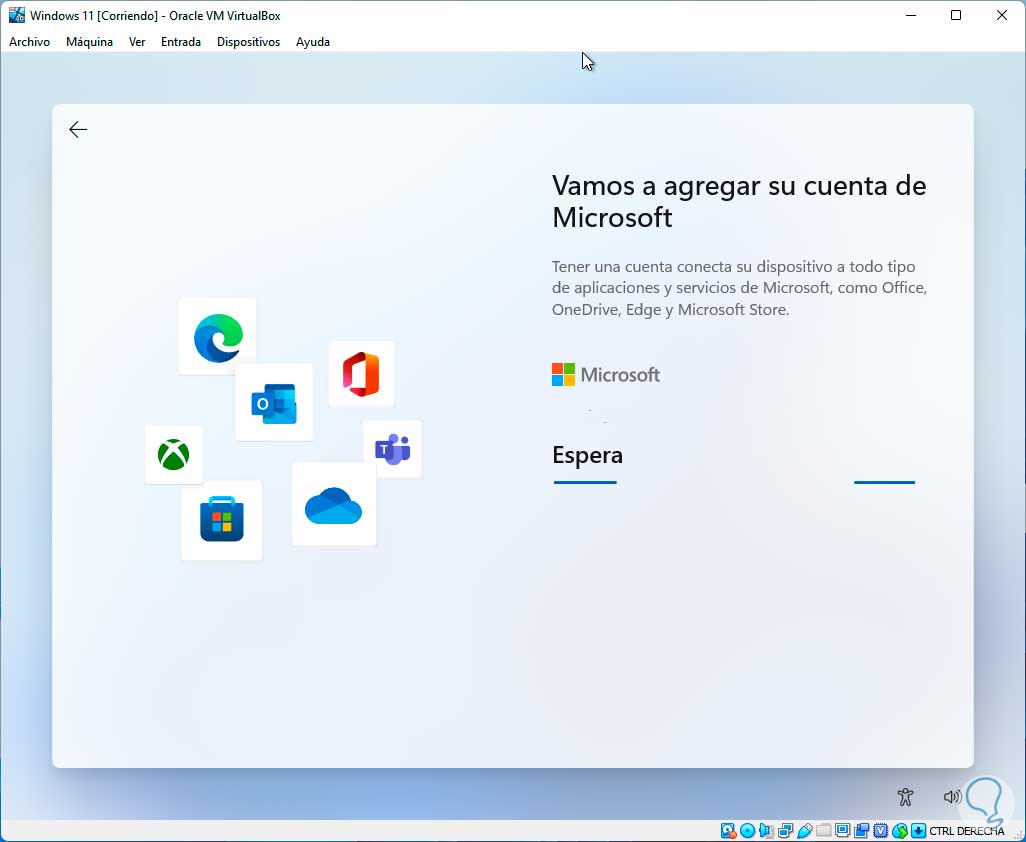The height and width of the screenshot is (842, 1026).
Task: Maximize the VirtualBox window
Action: click(x=956, y=15)
